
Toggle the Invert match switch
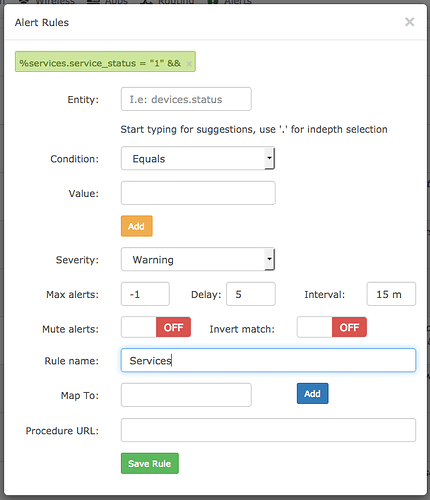click(332, 327)
